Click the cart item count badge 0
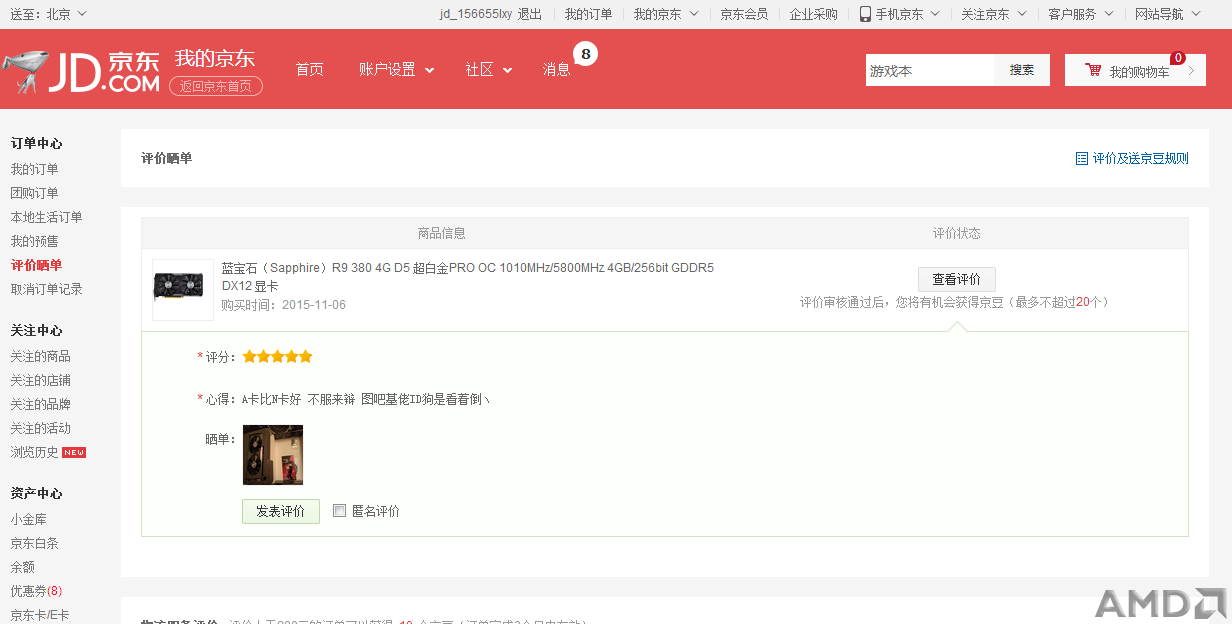The height and width of the screenshot is (624, 1232). point(1178,58)
